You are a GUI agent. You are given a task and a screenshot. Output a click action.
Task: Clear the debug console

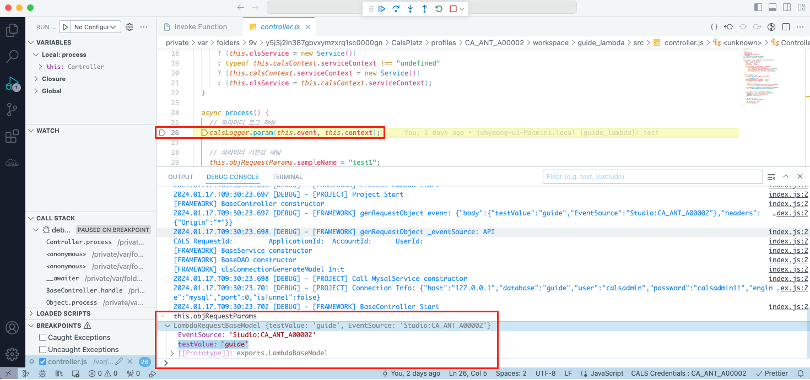(772, 177)
